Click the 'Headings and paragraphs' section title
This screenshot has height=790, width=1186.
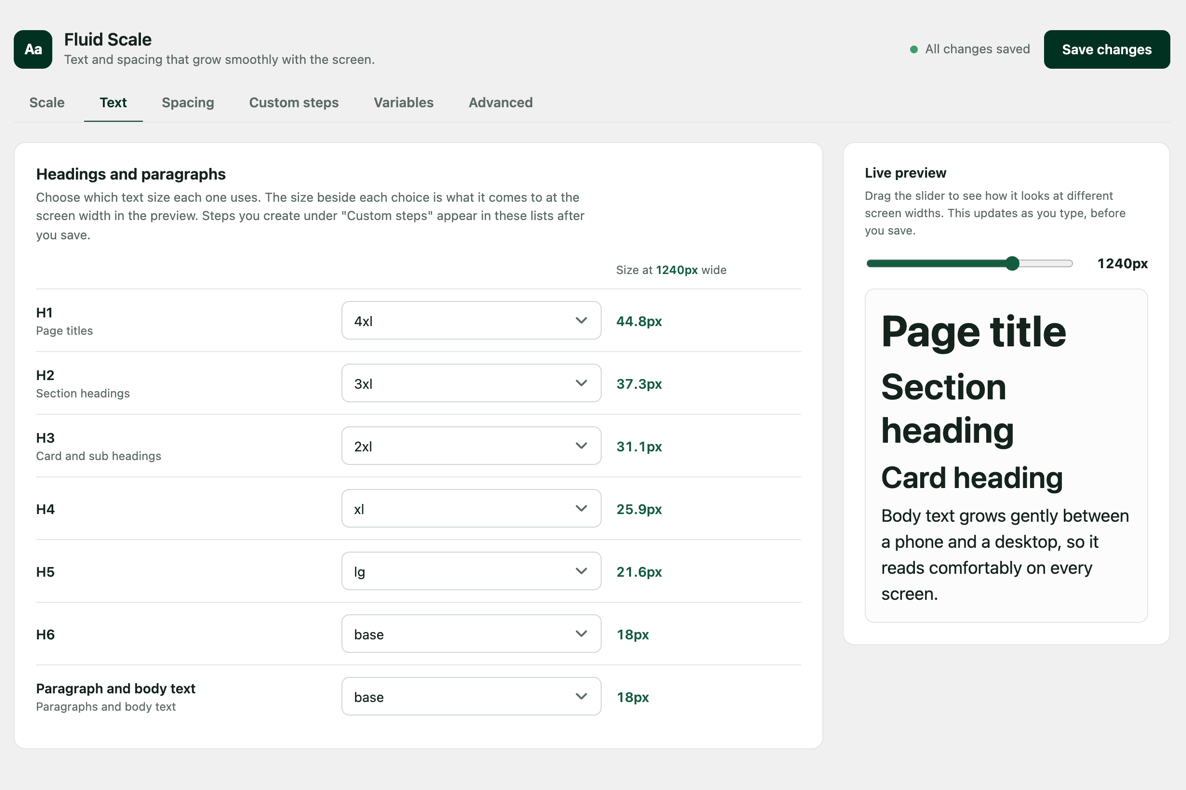click(131, 174)
